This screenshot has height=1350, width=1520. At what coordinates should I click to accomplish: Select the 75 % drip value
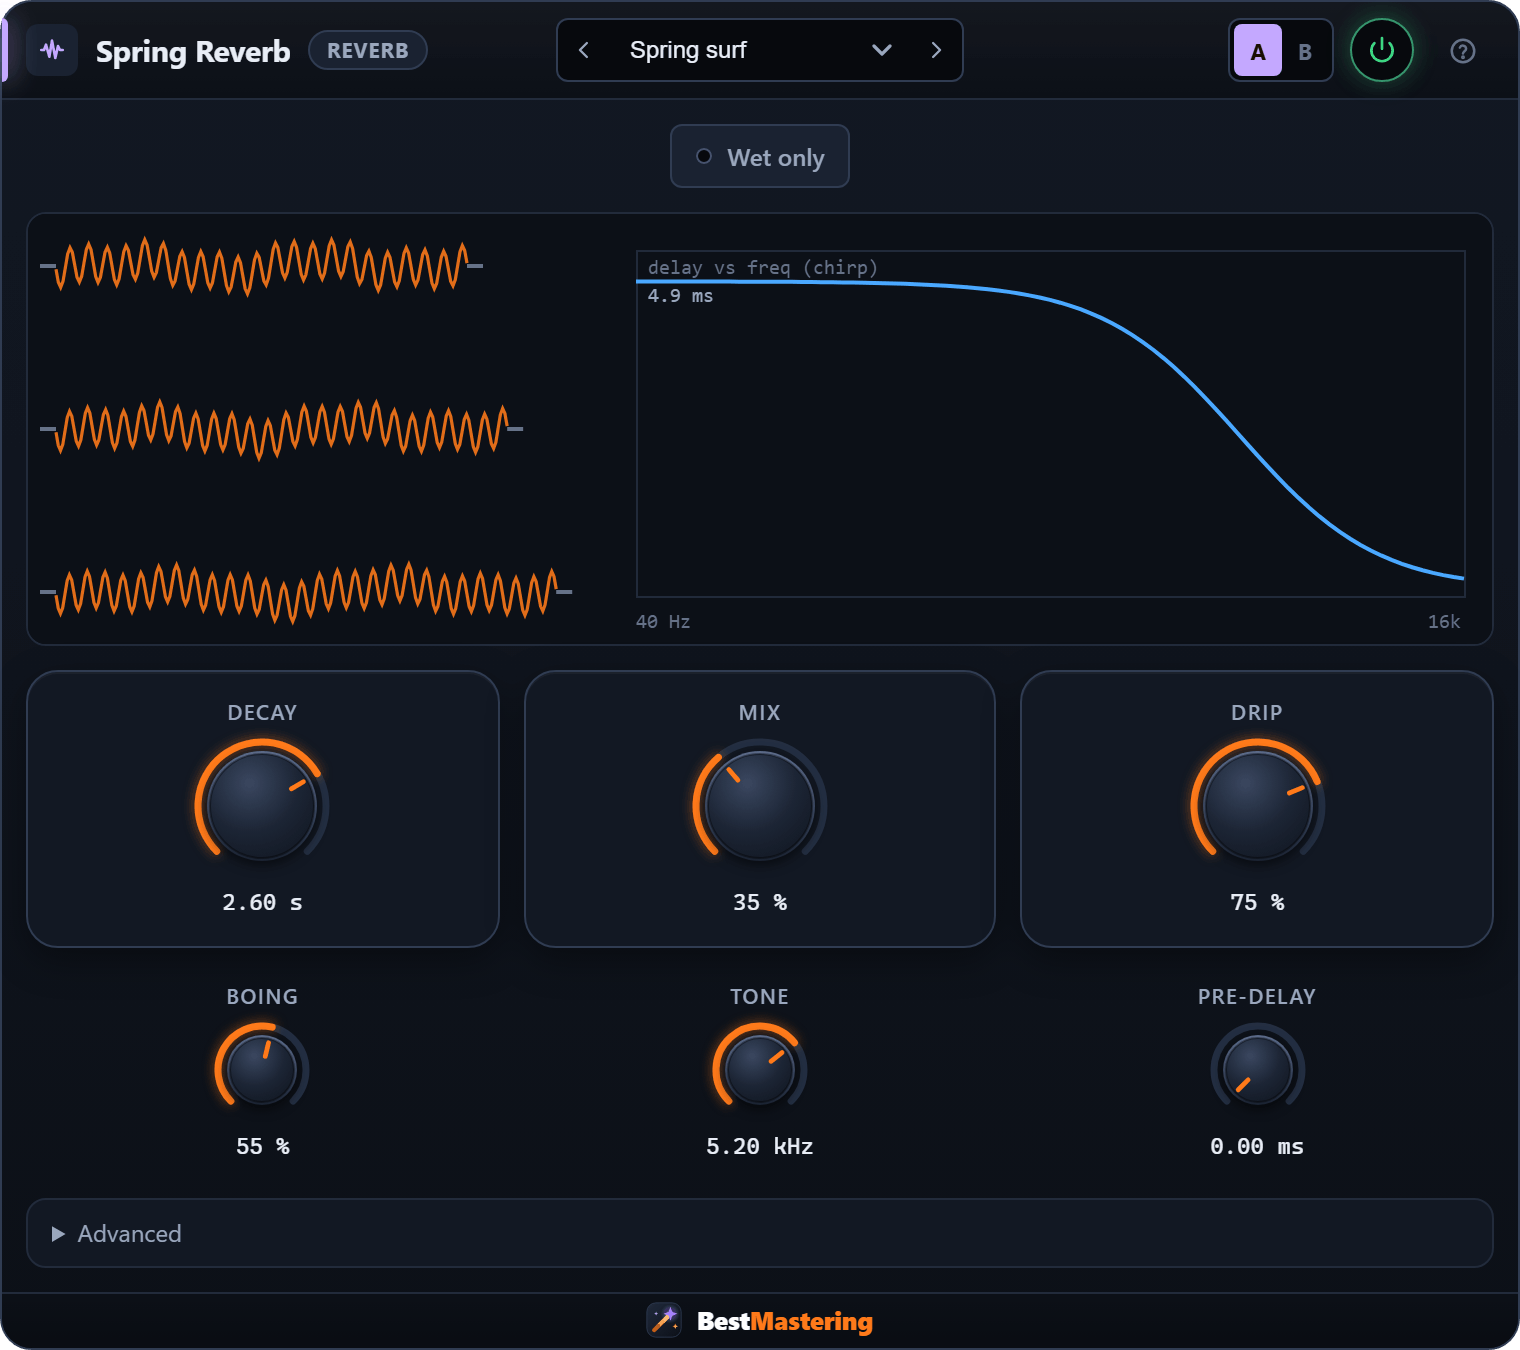pos(1257,902)
